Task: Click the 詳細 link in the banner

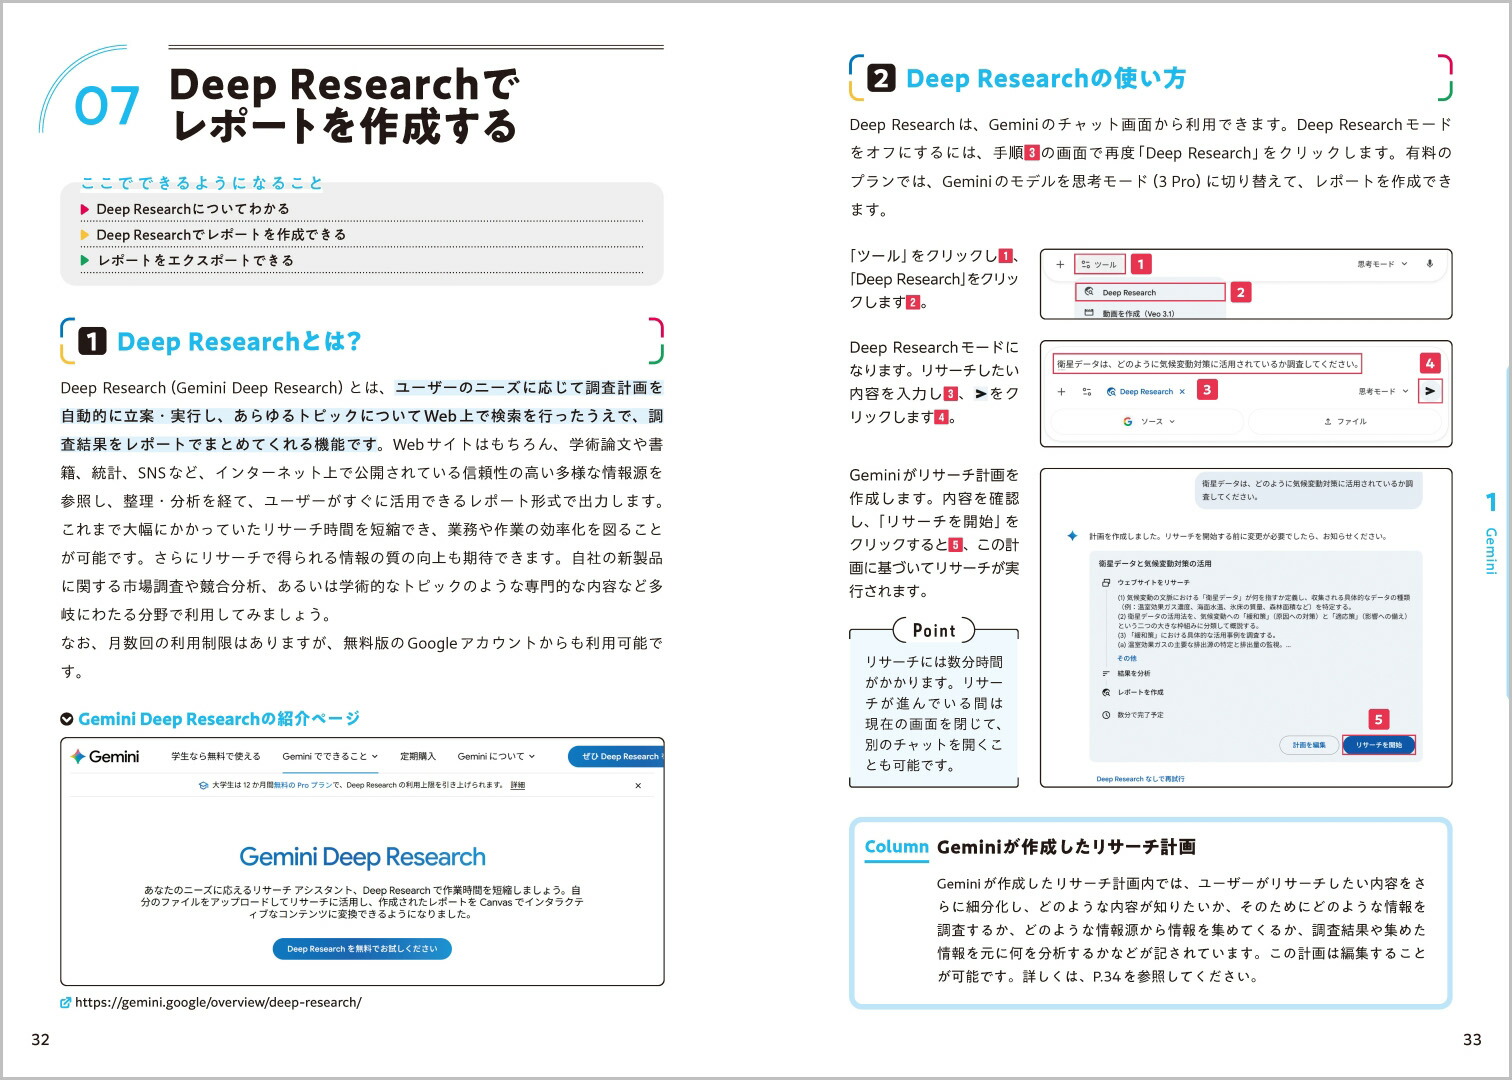Action: coord(518,785)
